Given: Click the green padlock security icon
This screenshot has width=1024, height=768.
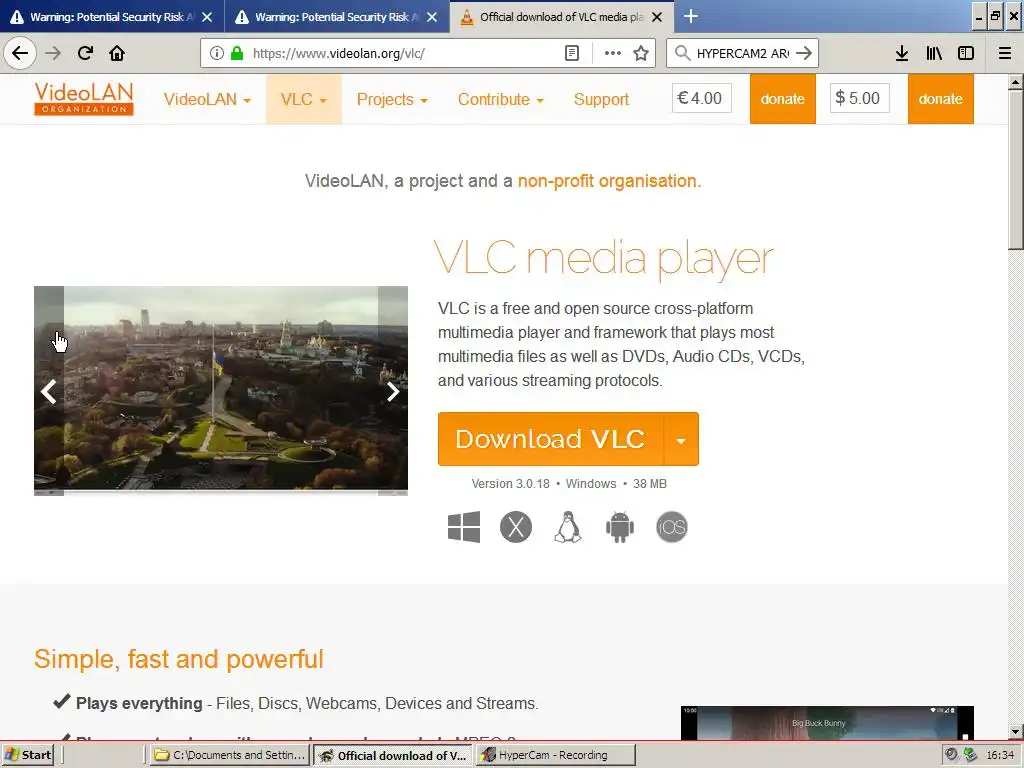Looking at the screenshot, I should 237,53.
